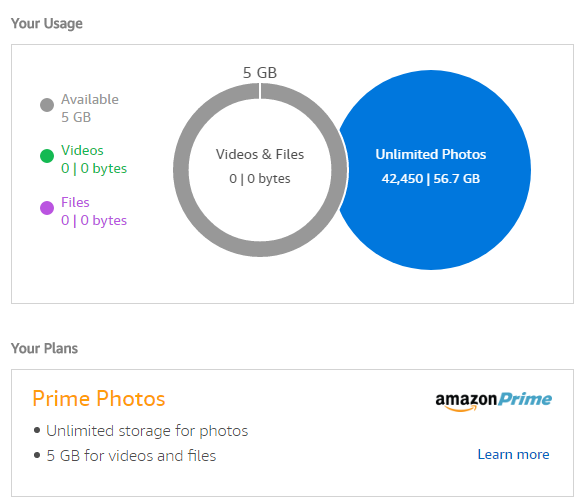Select the Files legend label
579x503 pixels.
(x=75, y=202)
